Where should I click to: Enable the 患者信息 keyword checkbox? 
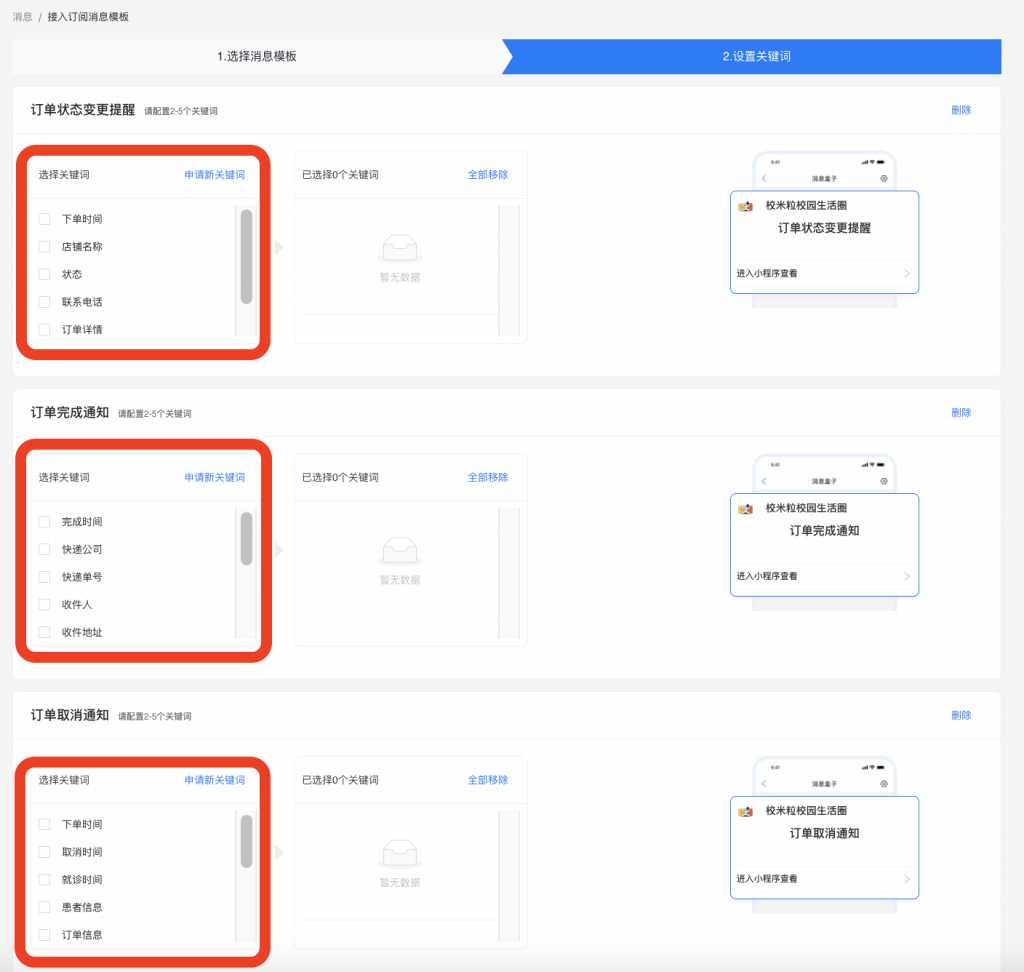pyautogui.click(x=44, y=907)
